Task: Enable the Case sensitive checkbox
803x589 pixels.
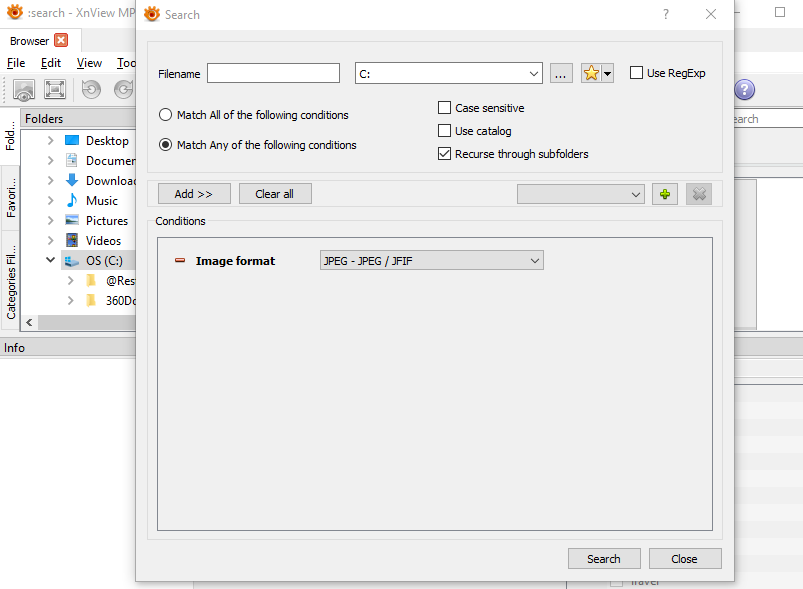Action: click(444, 108)
